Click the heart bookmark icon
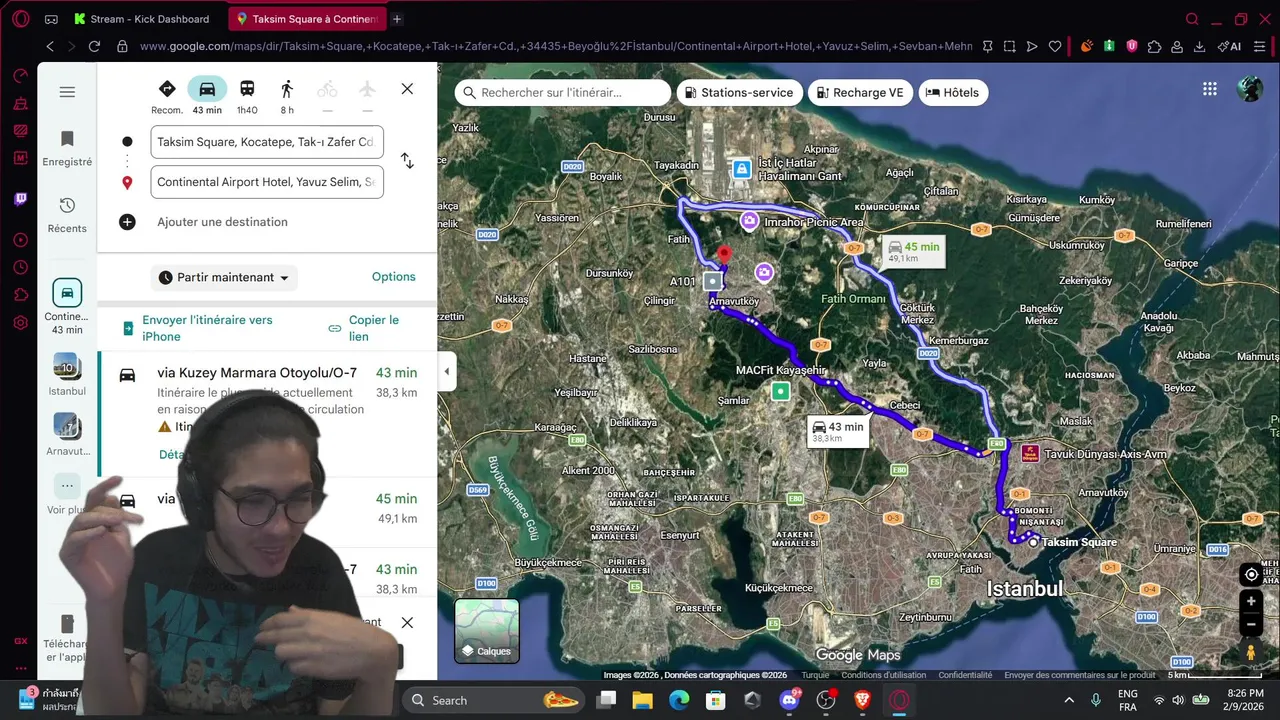The height and width of the screenshot is (720, 1280). tap(1055, 46)
